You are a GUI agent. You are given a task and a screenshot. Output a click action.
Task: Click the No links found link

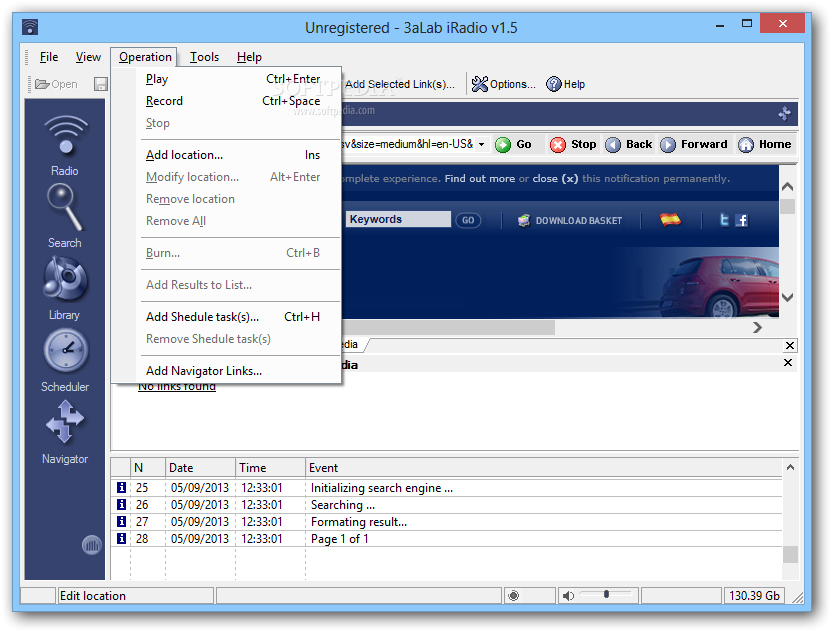(177, 387)
